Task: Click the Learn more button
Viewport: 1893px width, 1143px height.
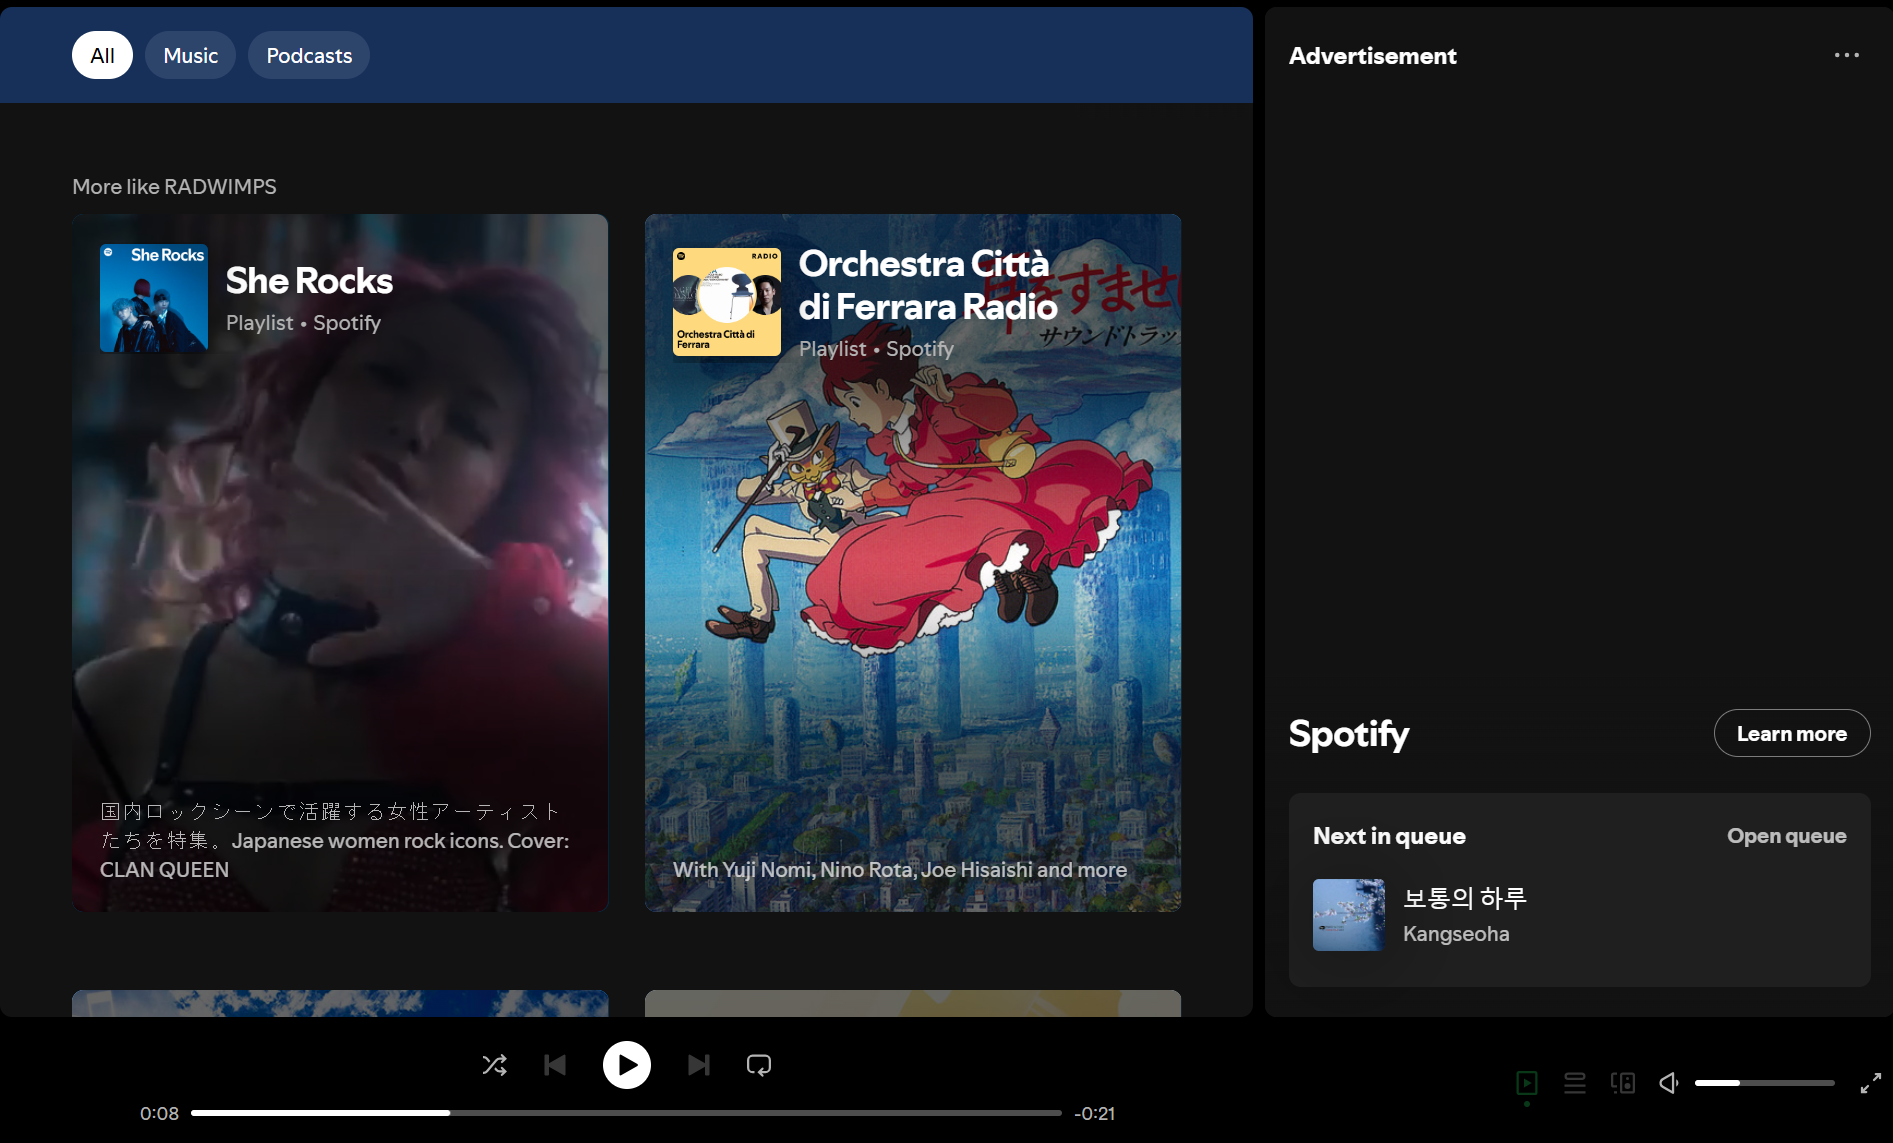Action: pyautogui.click(x=1792, y=733)
